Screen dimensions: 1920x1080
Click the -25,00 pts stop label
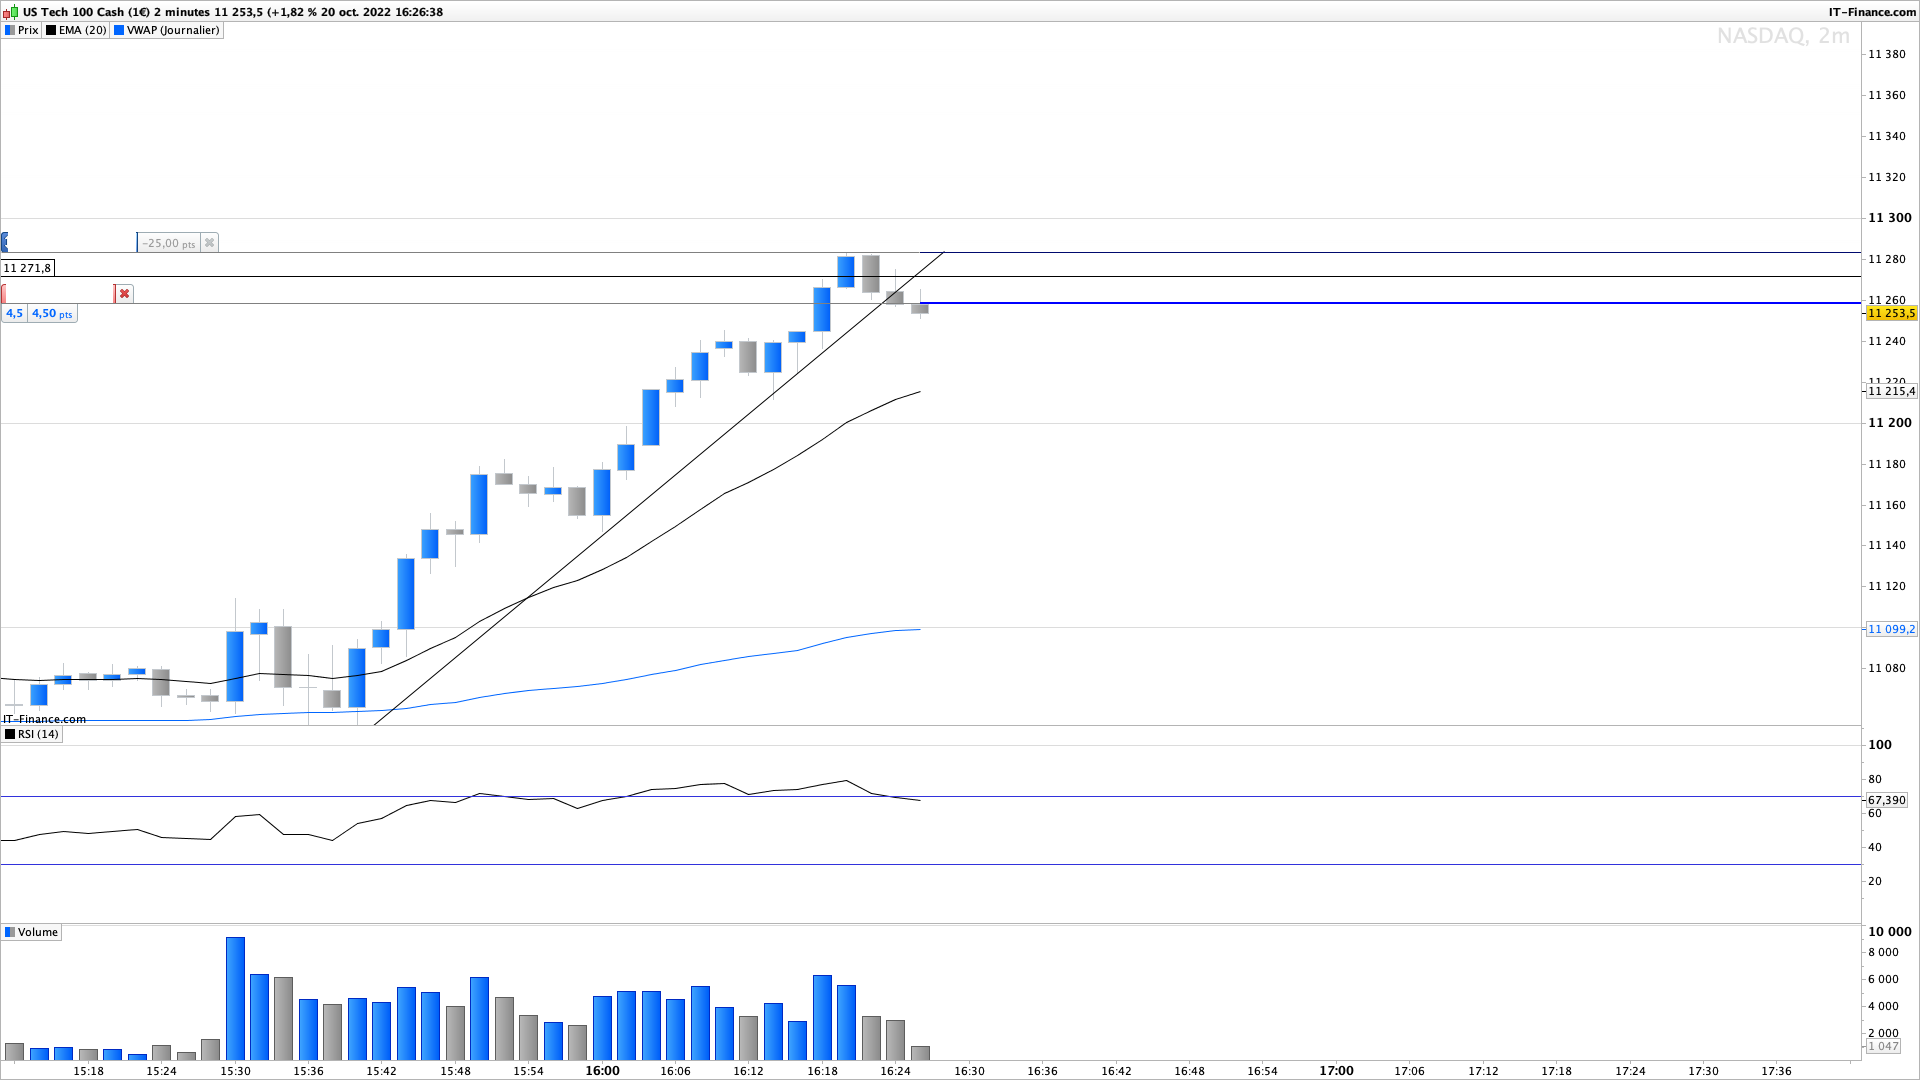tap(168, 243)
